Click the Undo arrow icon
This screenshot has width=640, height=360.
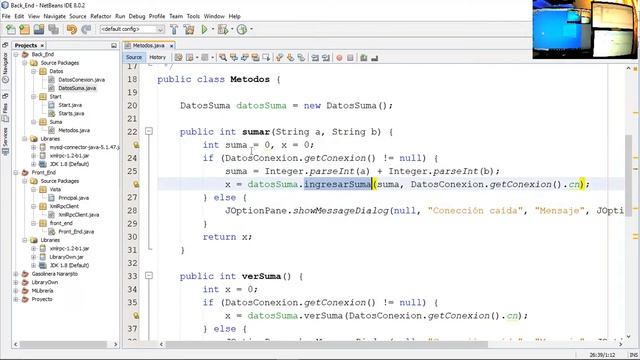[x=72, y=29]
